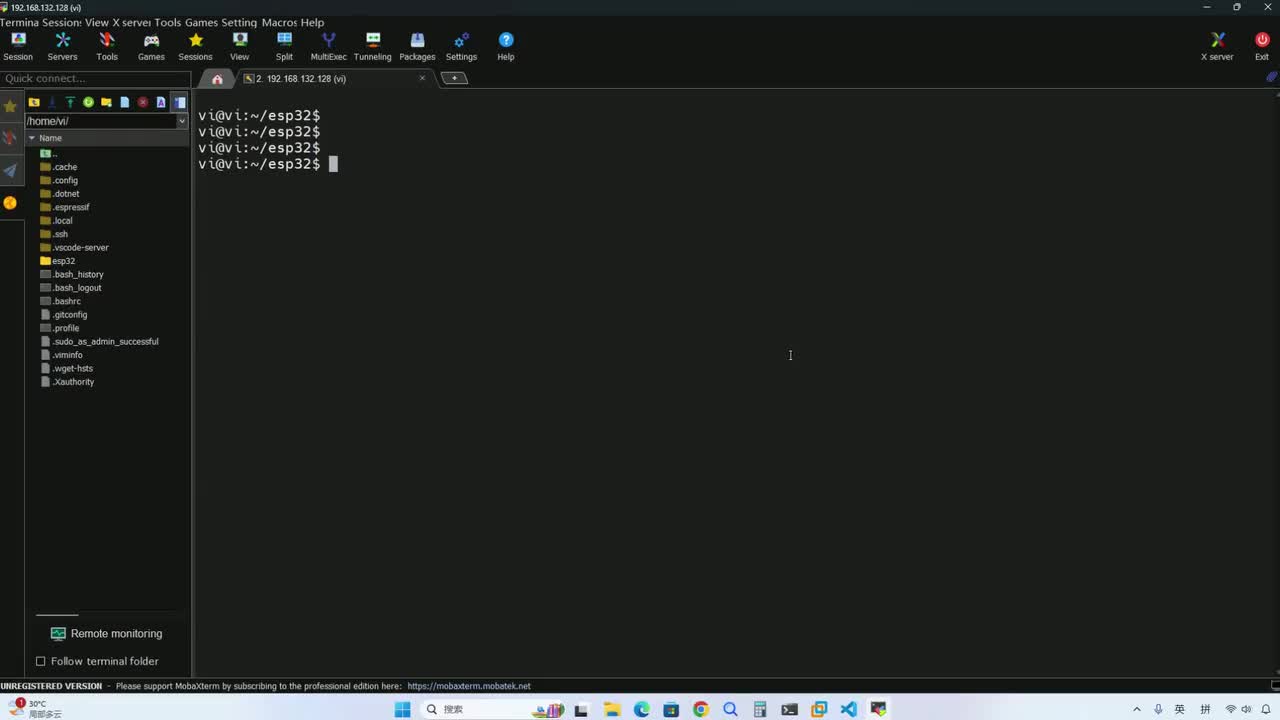Create a new folder in SFTP panel
The width and height of the screenshot is (1280, 720).
(106, 102)
